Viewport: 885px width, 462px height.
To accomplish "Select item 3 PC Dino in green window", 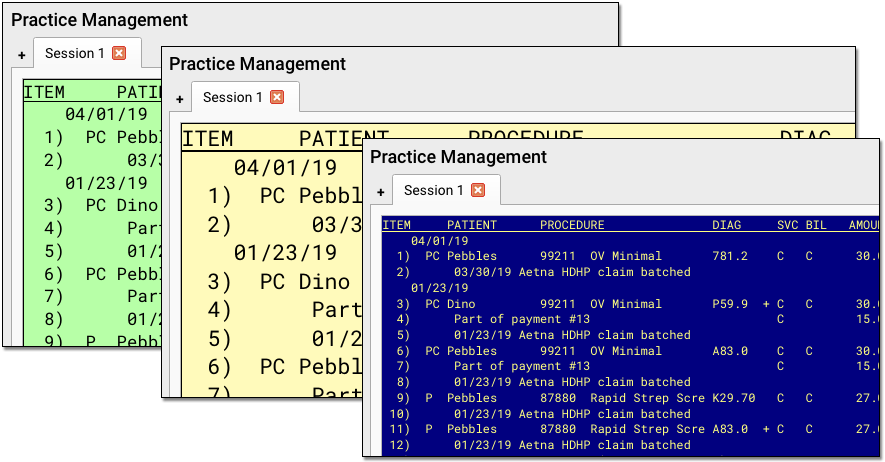I will [93, 205].
